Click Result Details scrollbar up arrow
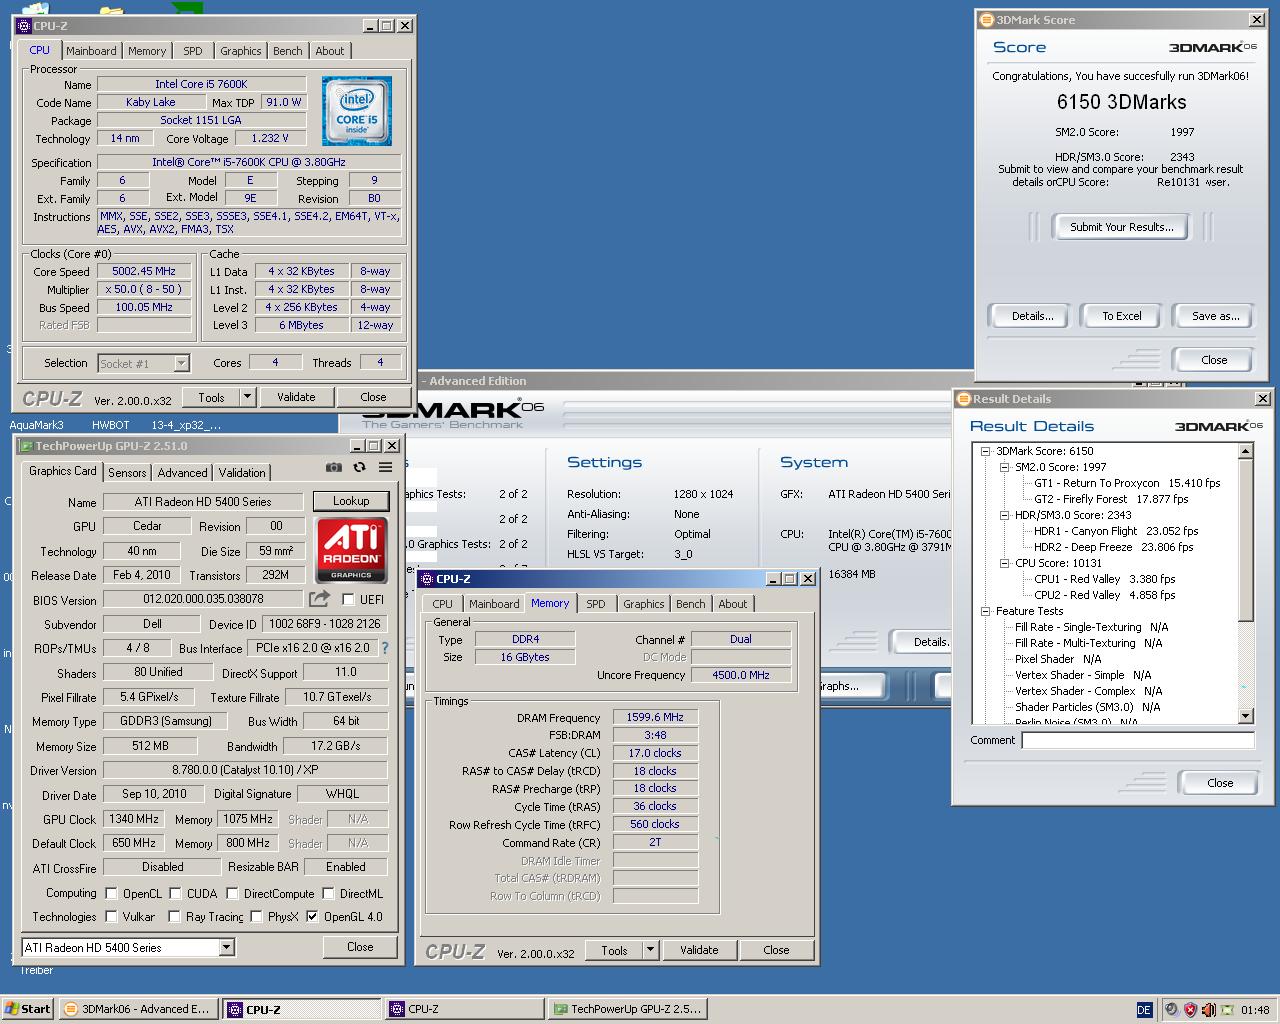1280x1024 pixels. point(1246,452)
